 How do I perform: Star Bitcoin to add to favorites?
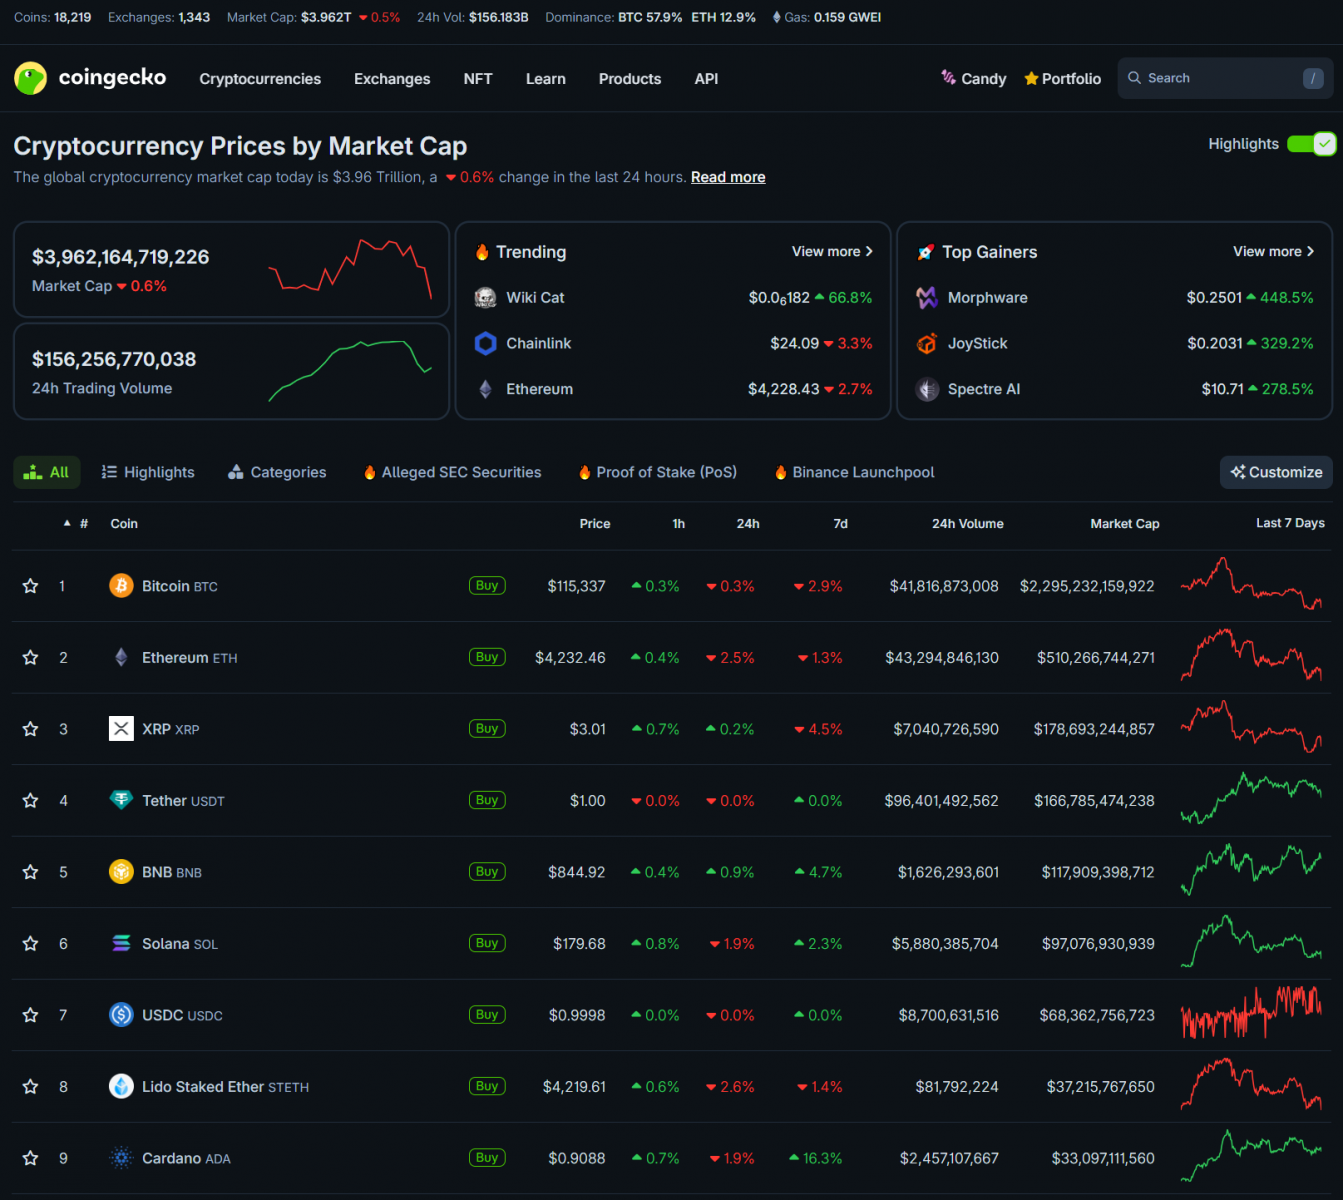click(31, 586)
